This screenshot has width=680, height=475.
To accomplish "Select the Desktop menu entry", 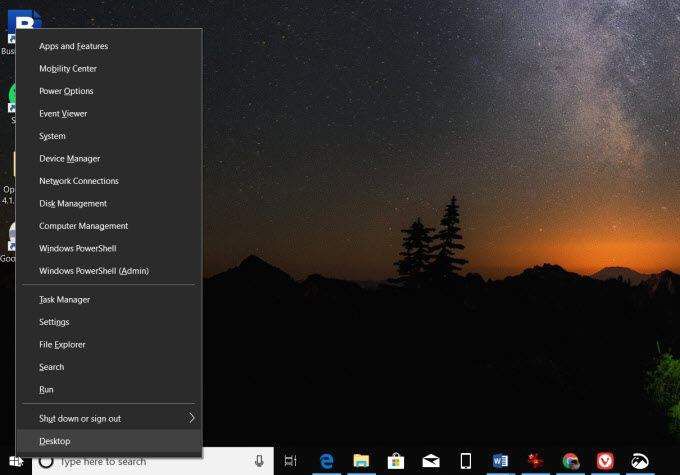I will [x=109, y=441].
